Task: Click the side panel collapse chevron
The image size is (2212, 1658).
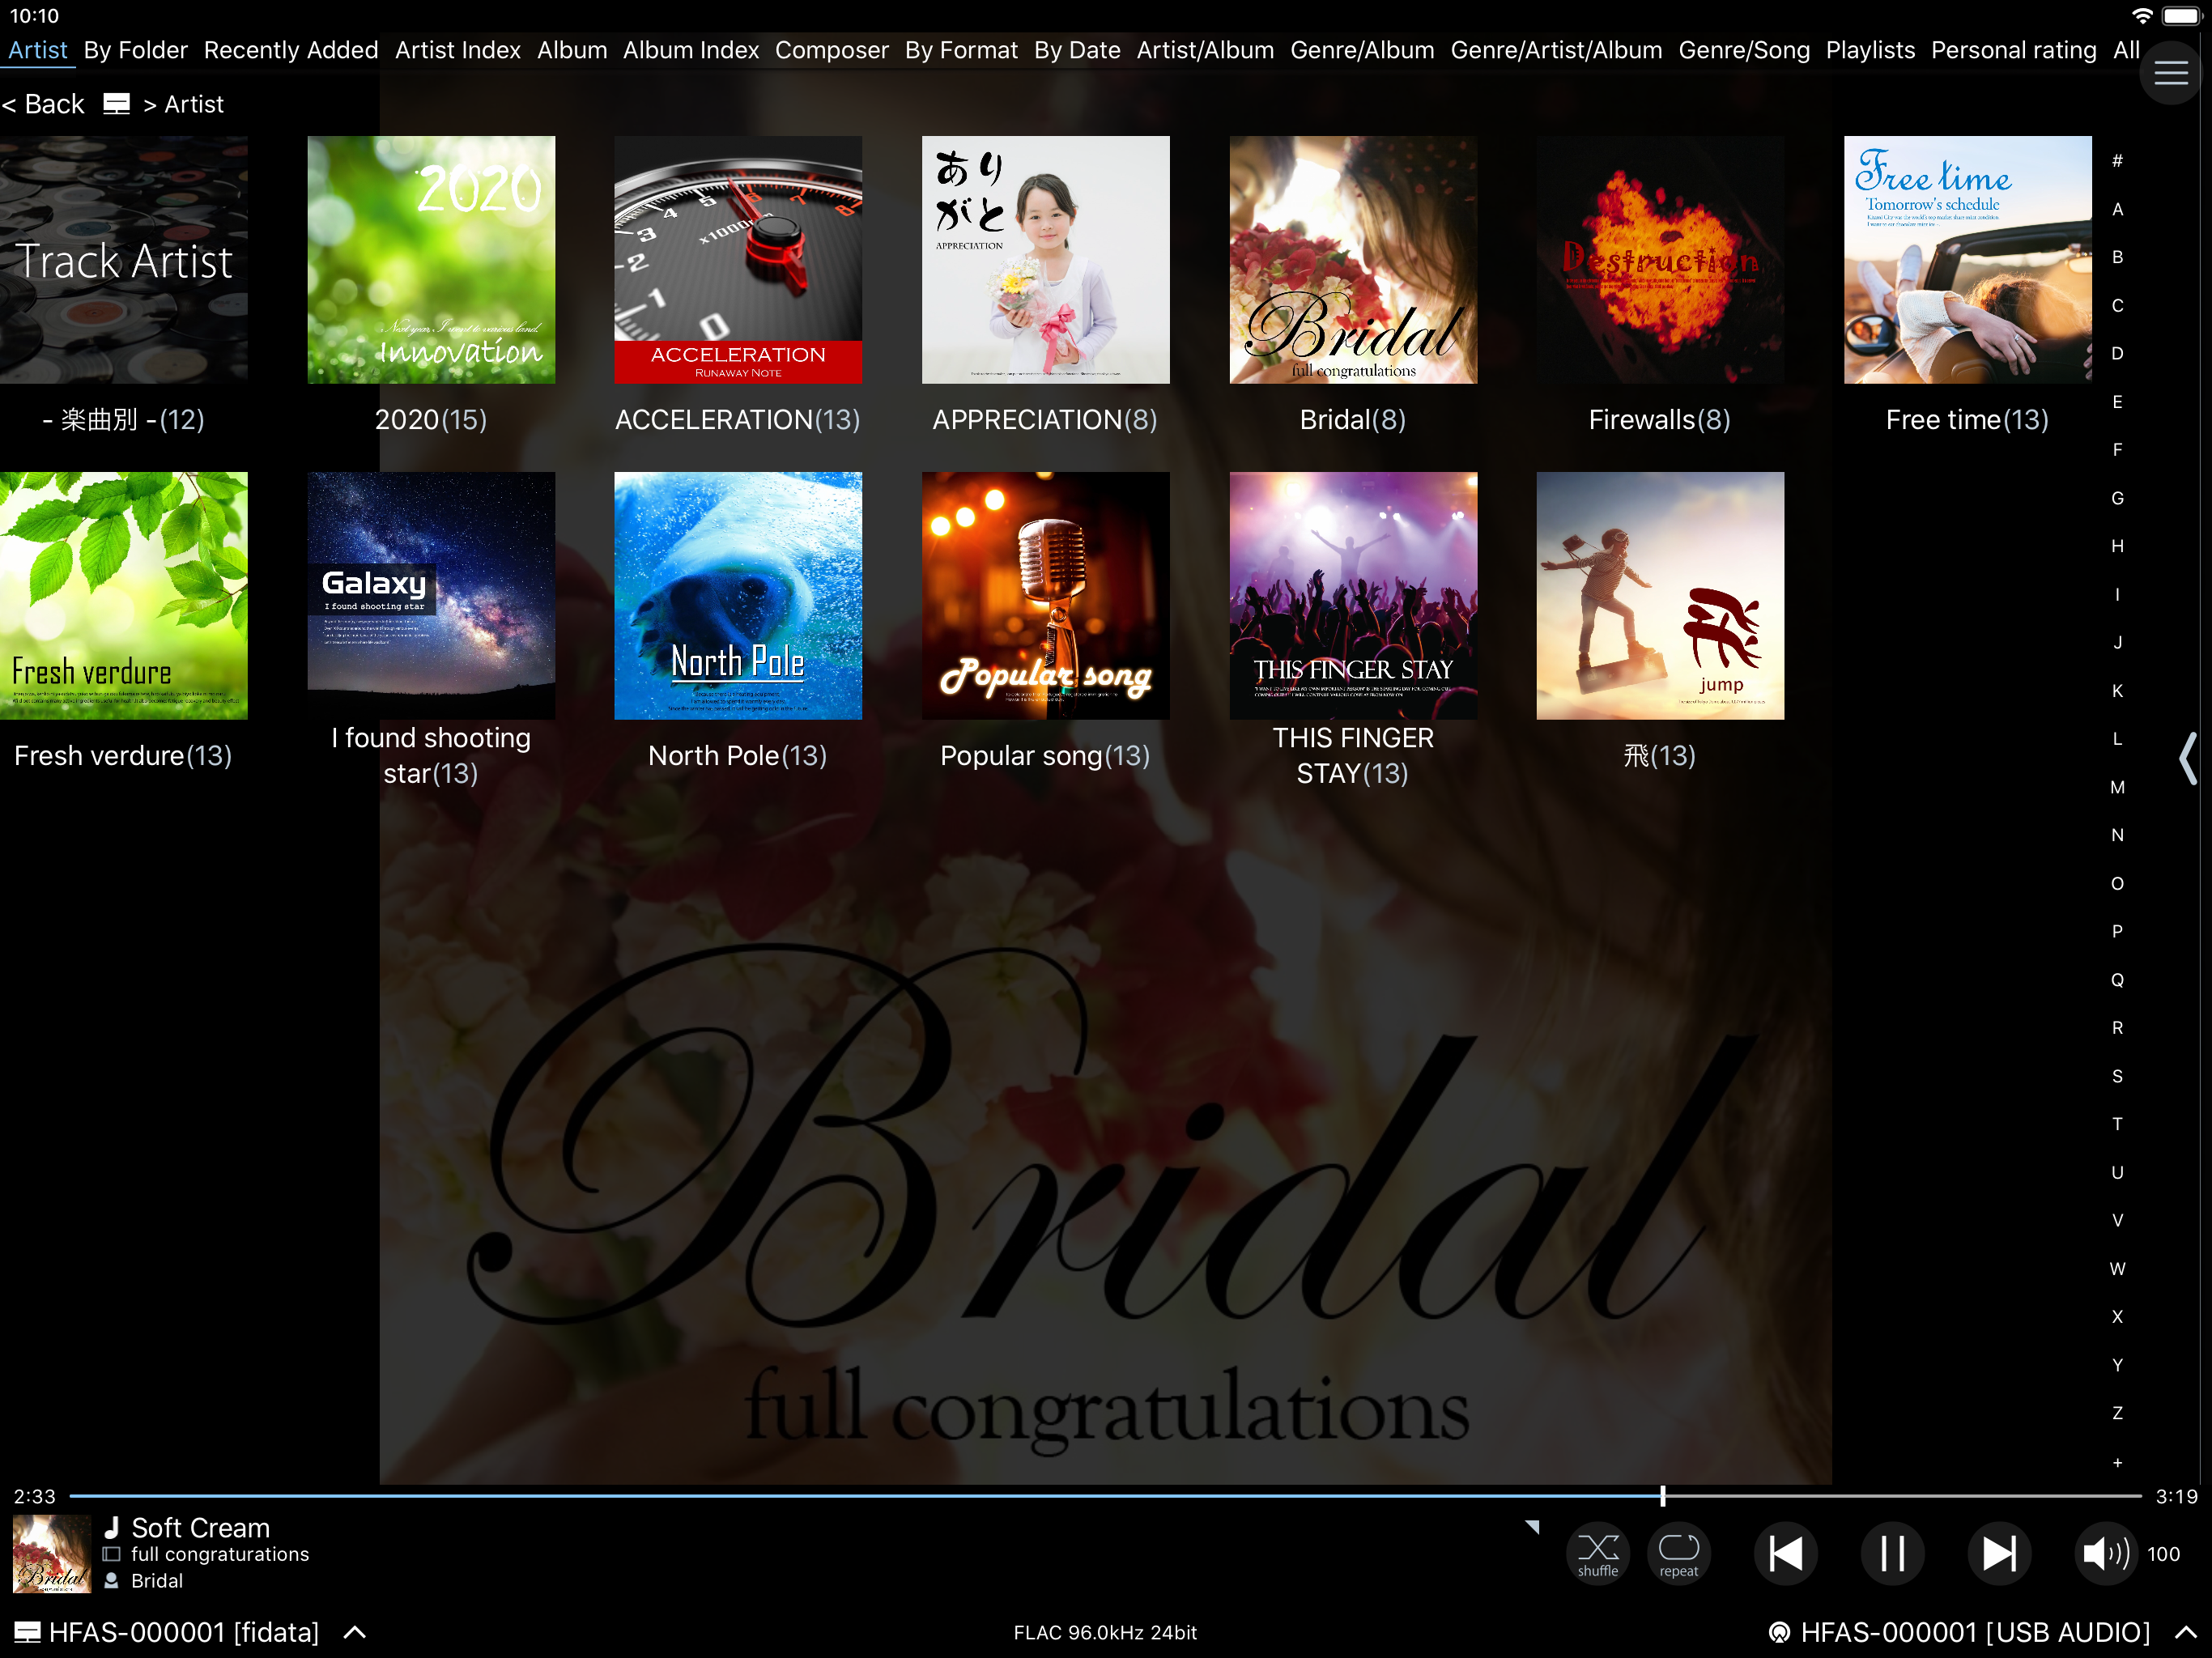Action: tap(2187, 758)
